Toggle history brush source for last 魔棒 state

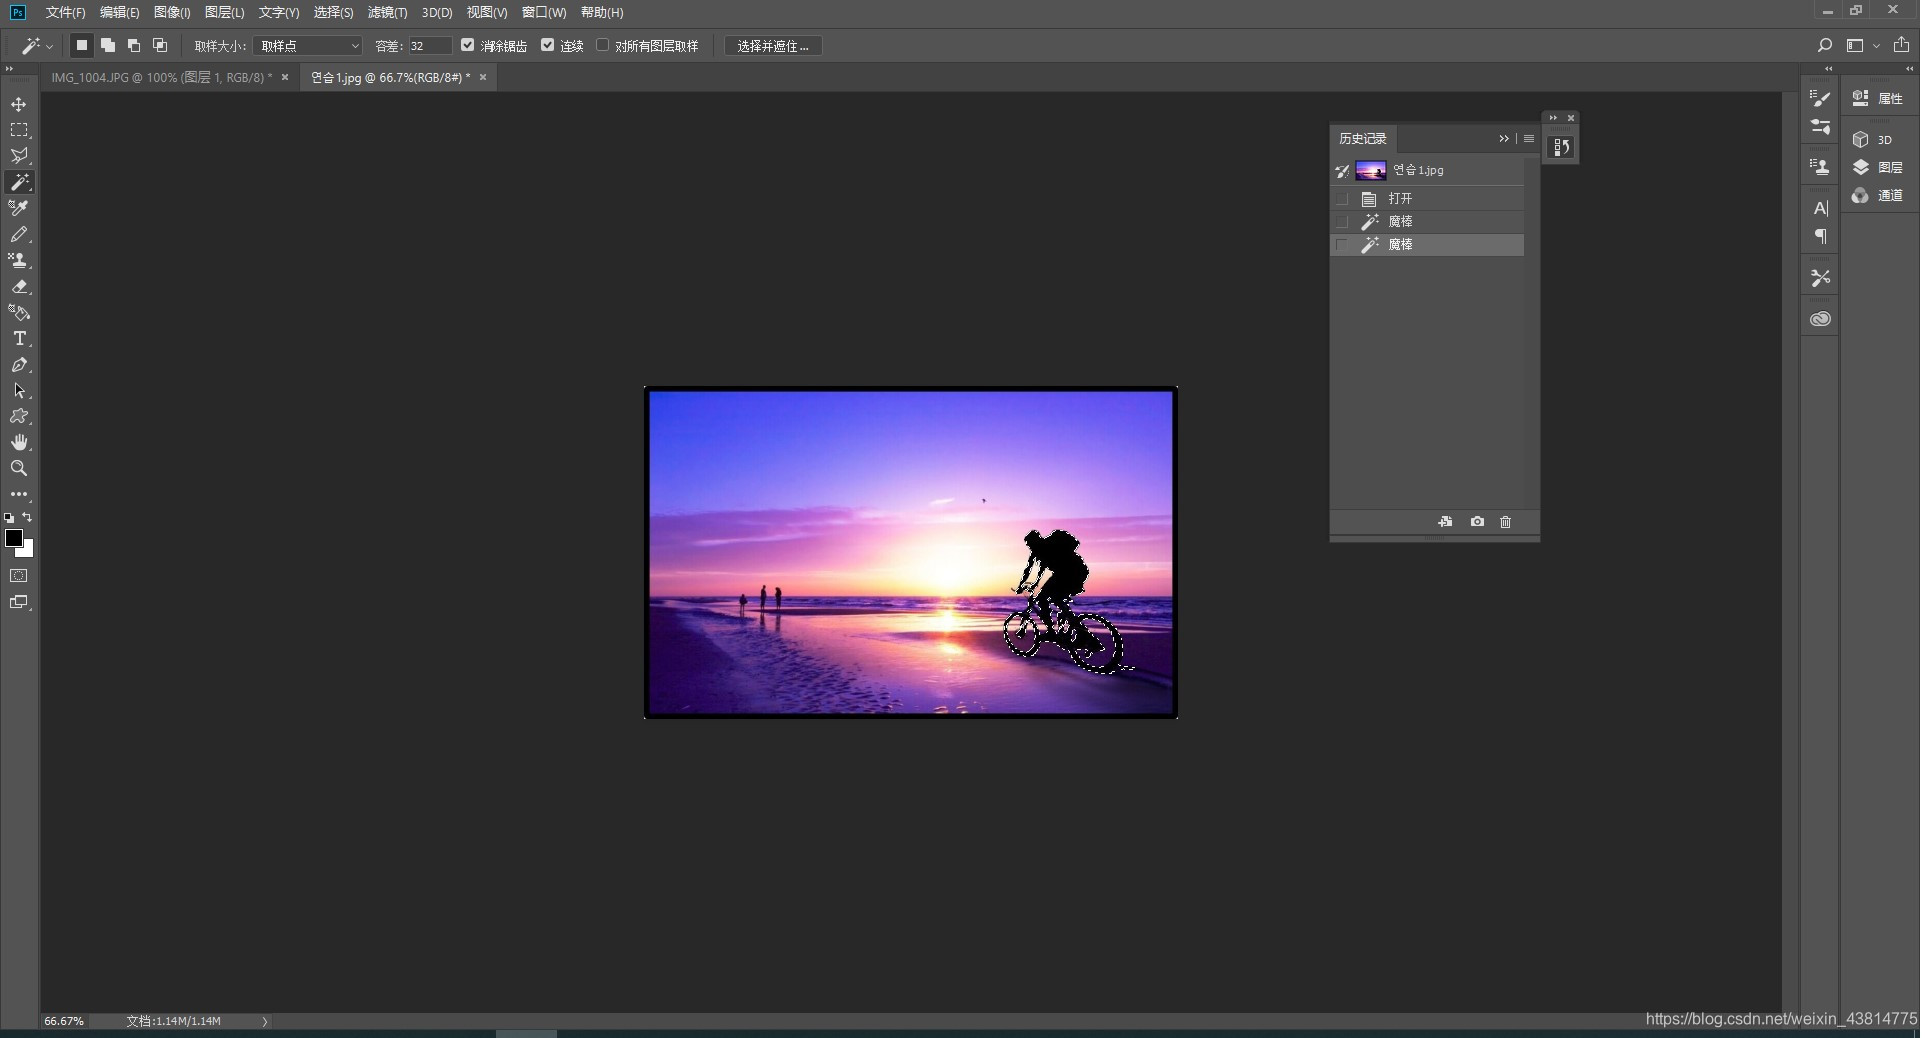[x=1342, y=245]
